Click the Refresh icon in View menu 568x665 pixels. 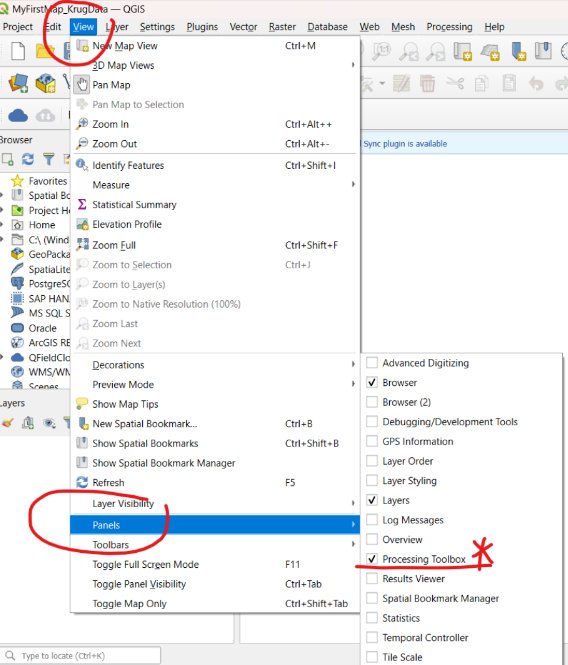click(x=82, y=482)
